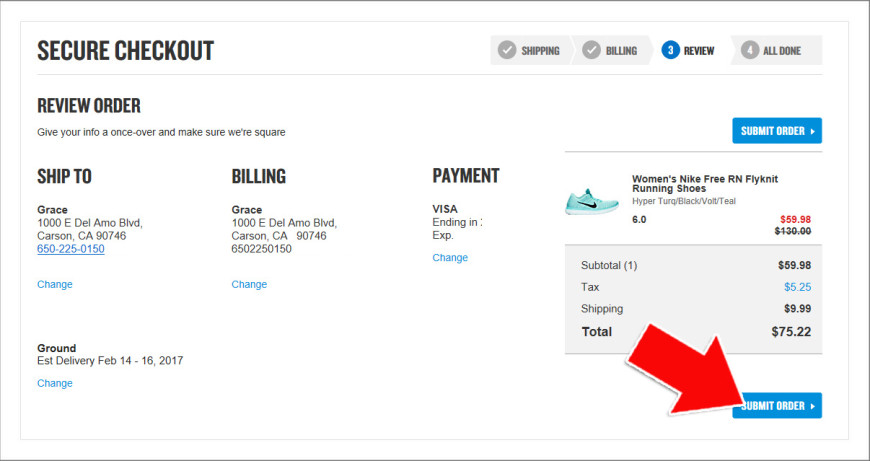
Task: Select the Review step indicator
Action: (x=689, y=50)
